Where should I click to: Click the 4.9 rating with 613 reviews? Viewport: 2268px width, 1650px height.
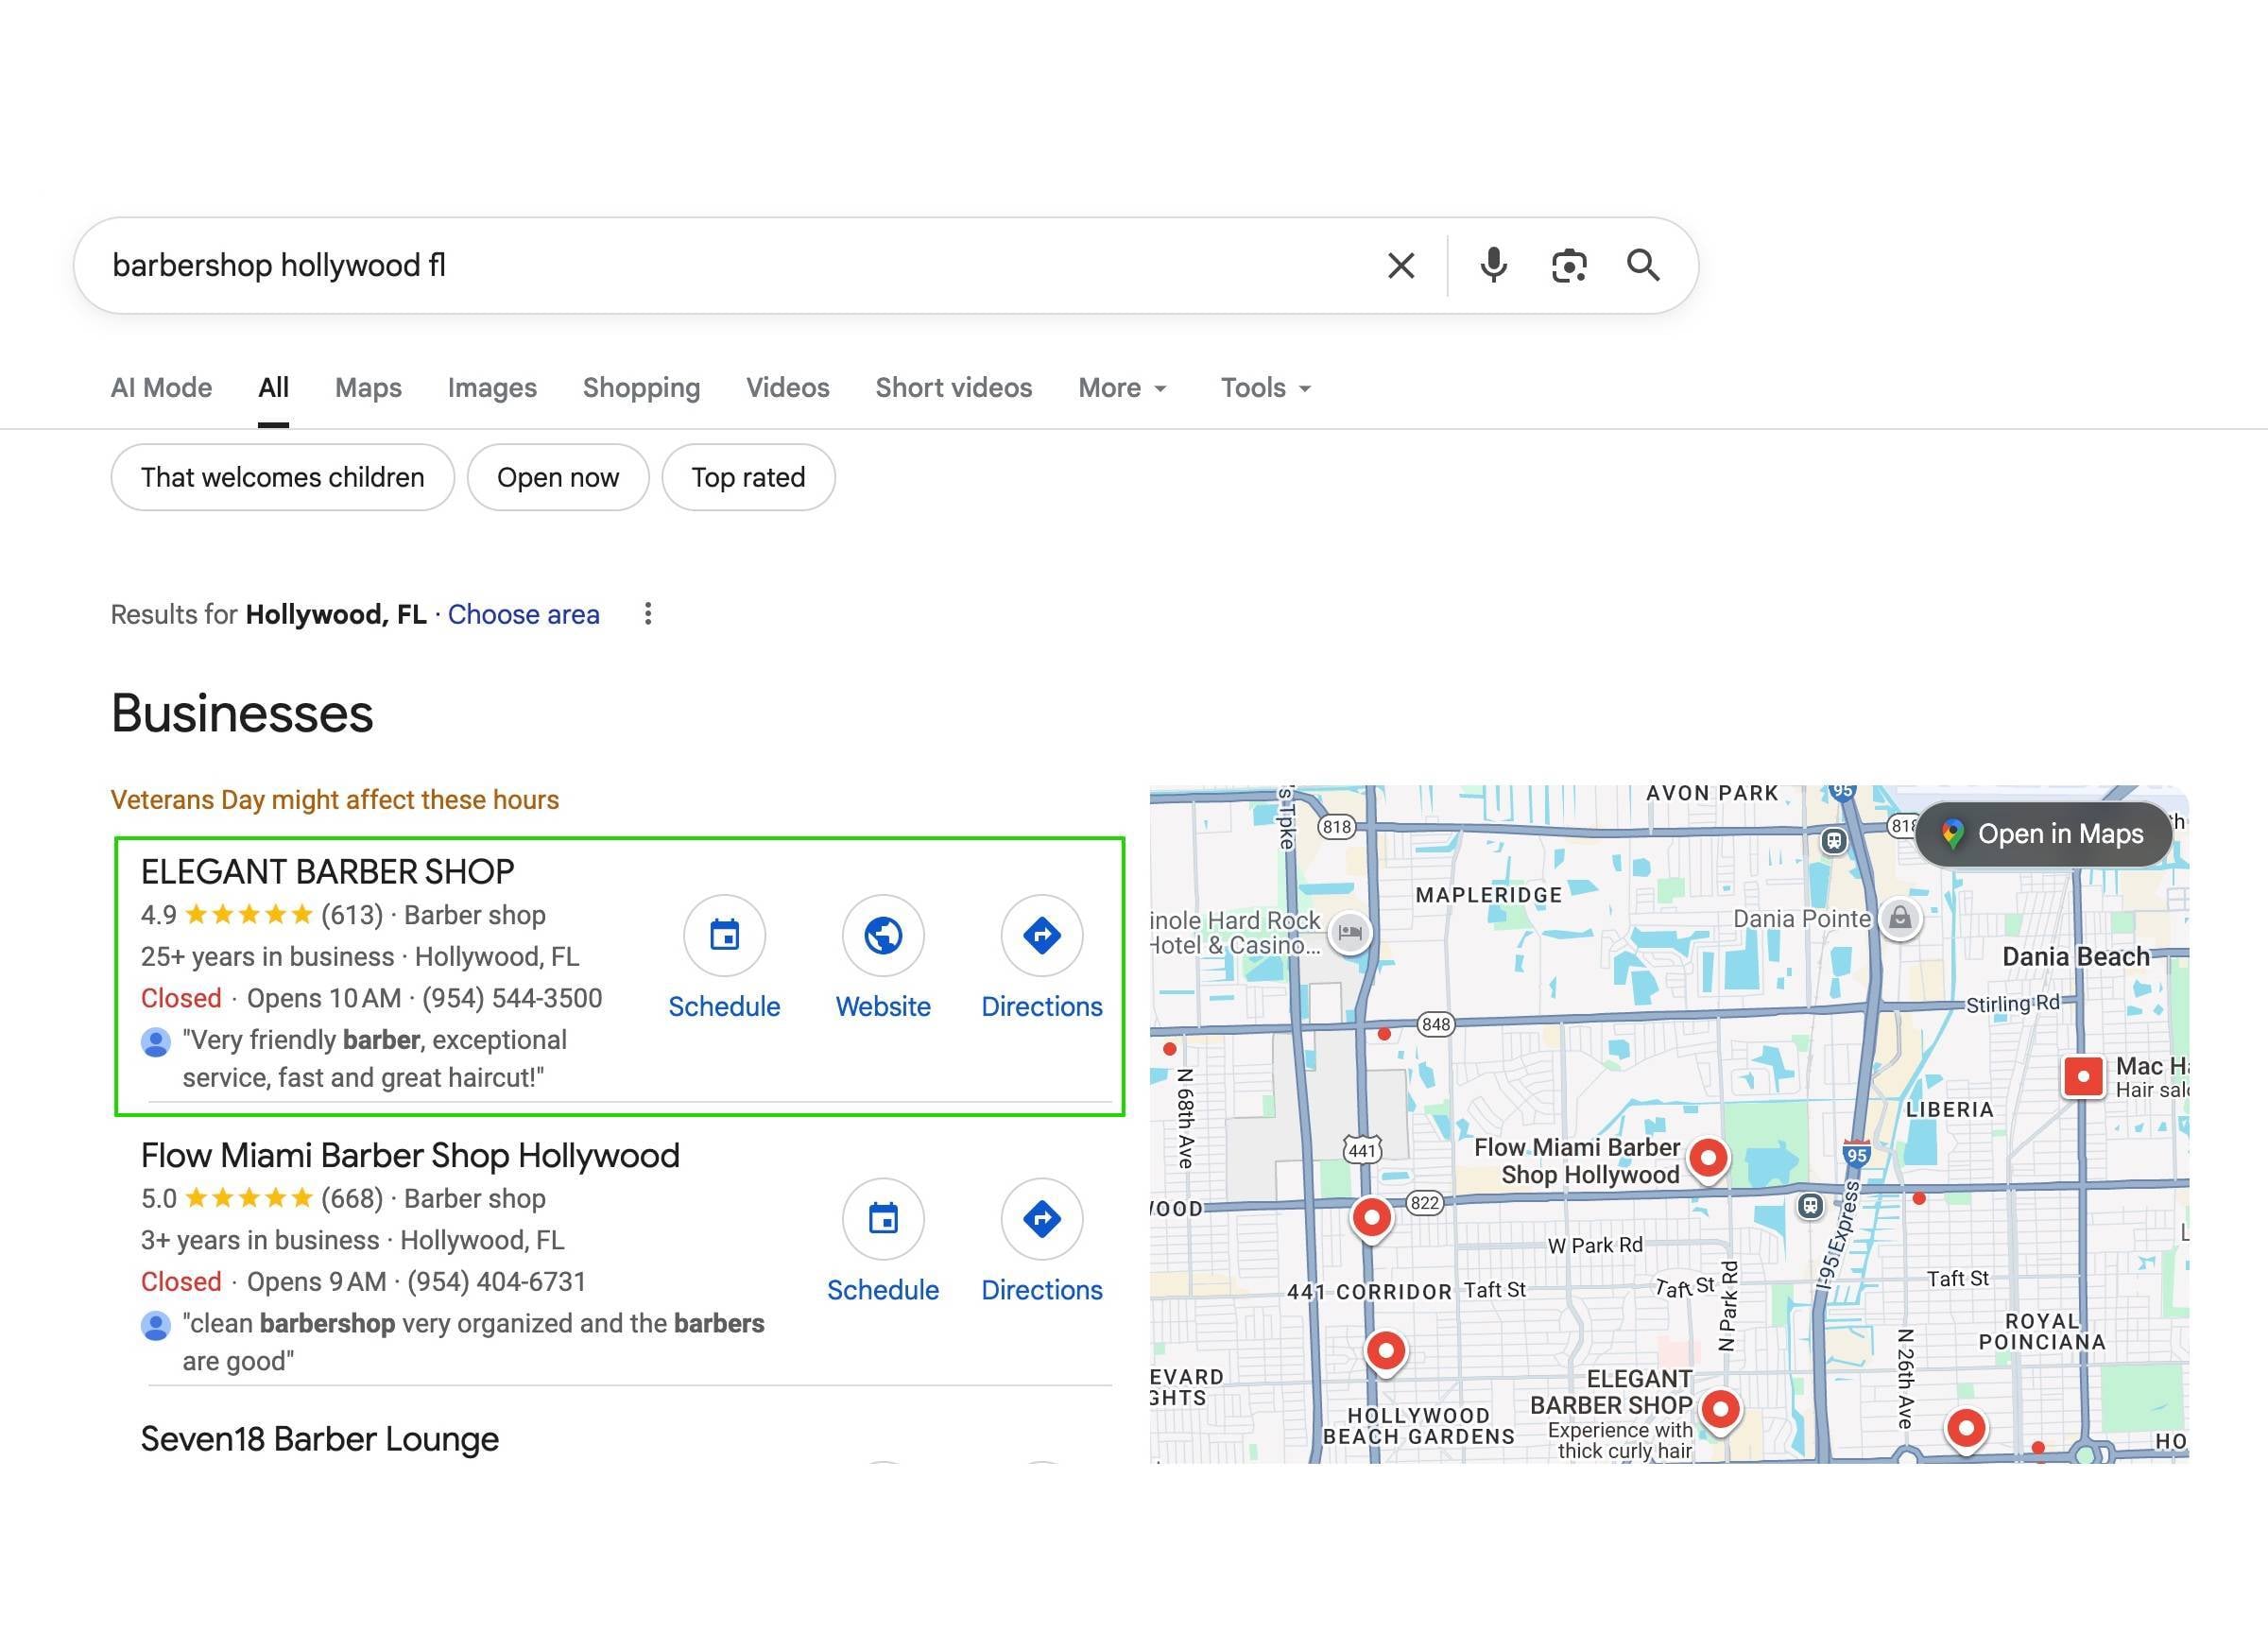(262, 915)
